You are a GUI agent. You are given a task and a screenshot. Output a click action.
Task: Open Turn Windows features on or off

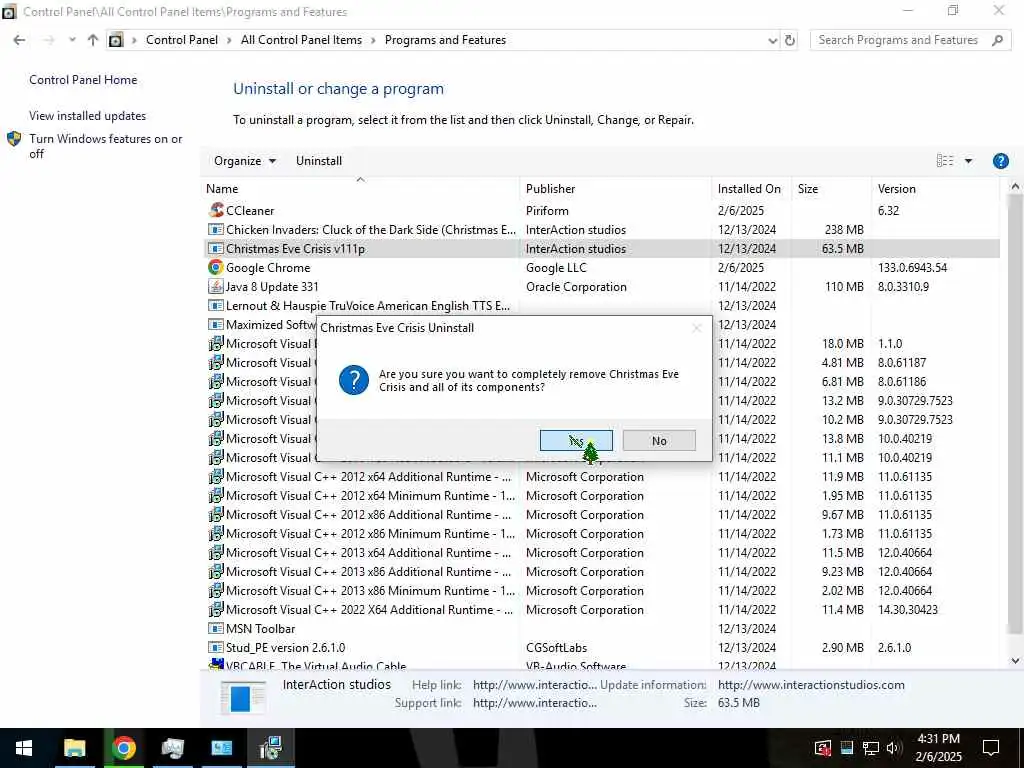(x=106, y=146)
